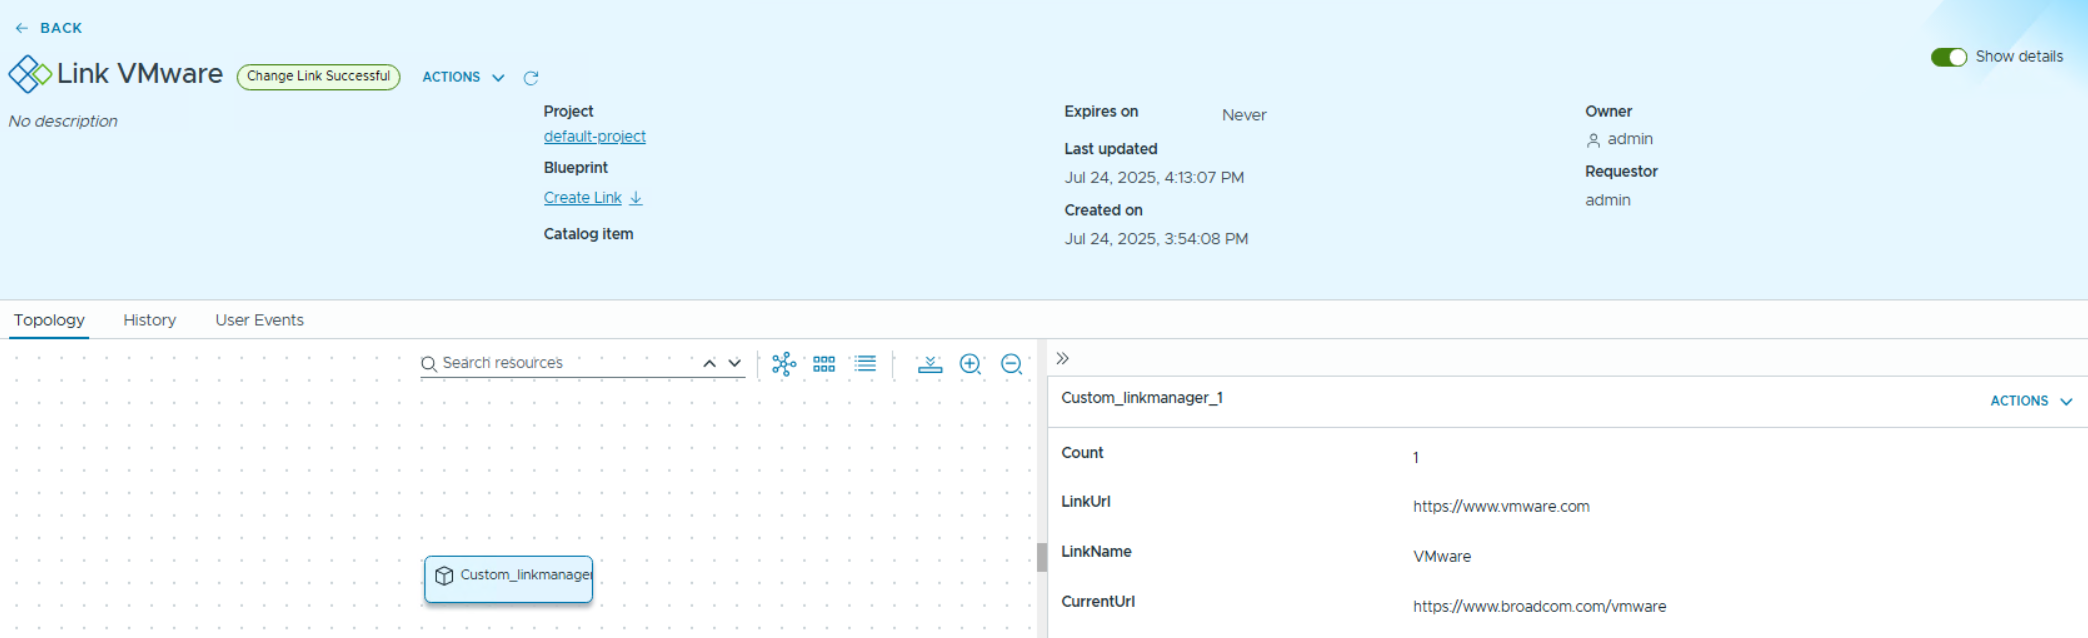Switch to the History tab
This screenshot has width=2088, height=638.
coord(149,320)
